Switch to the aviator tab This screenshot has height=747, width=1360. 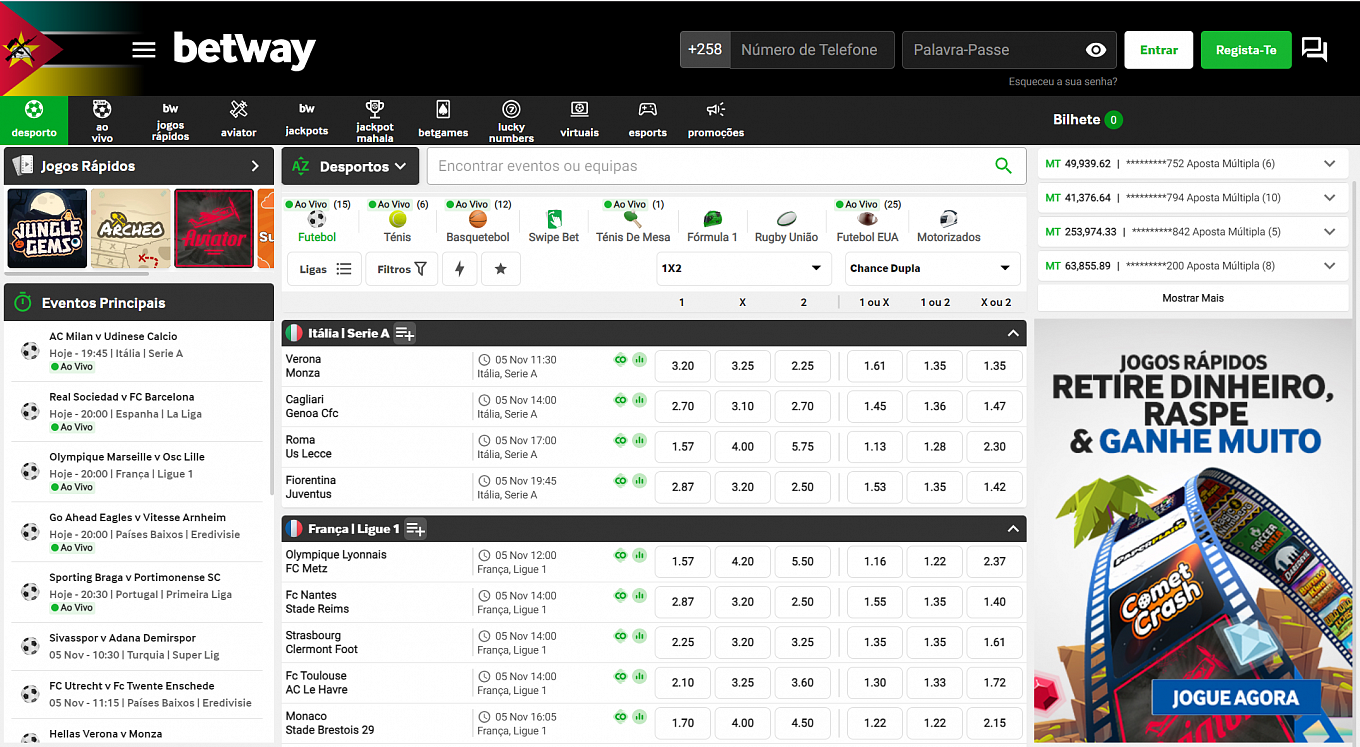[238, 120]
